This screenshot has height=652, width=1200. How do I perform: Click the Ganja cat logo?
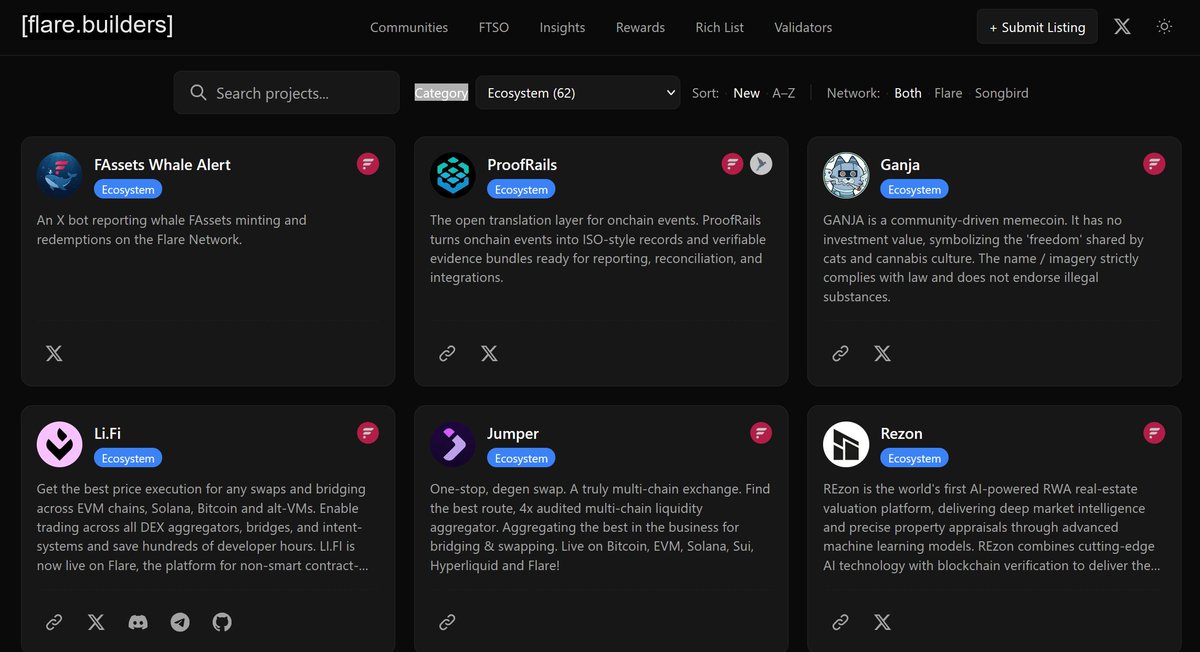[x=846, y=176]
